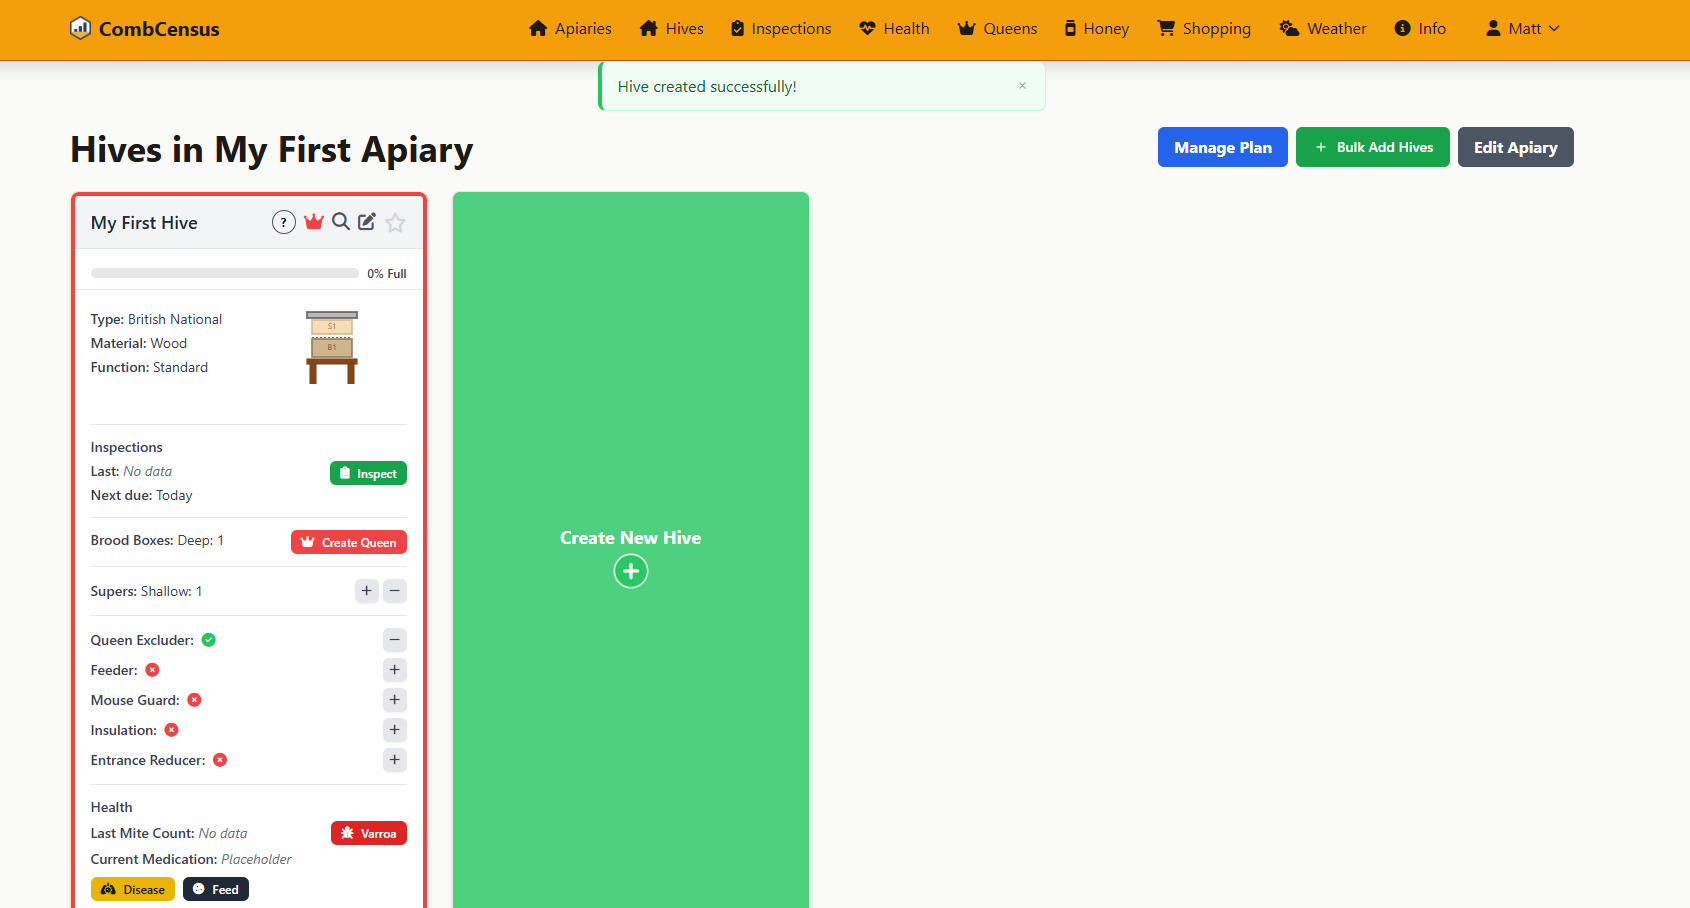
Task: Create a queen using the Create Queen button
Action: click(348, 541)
